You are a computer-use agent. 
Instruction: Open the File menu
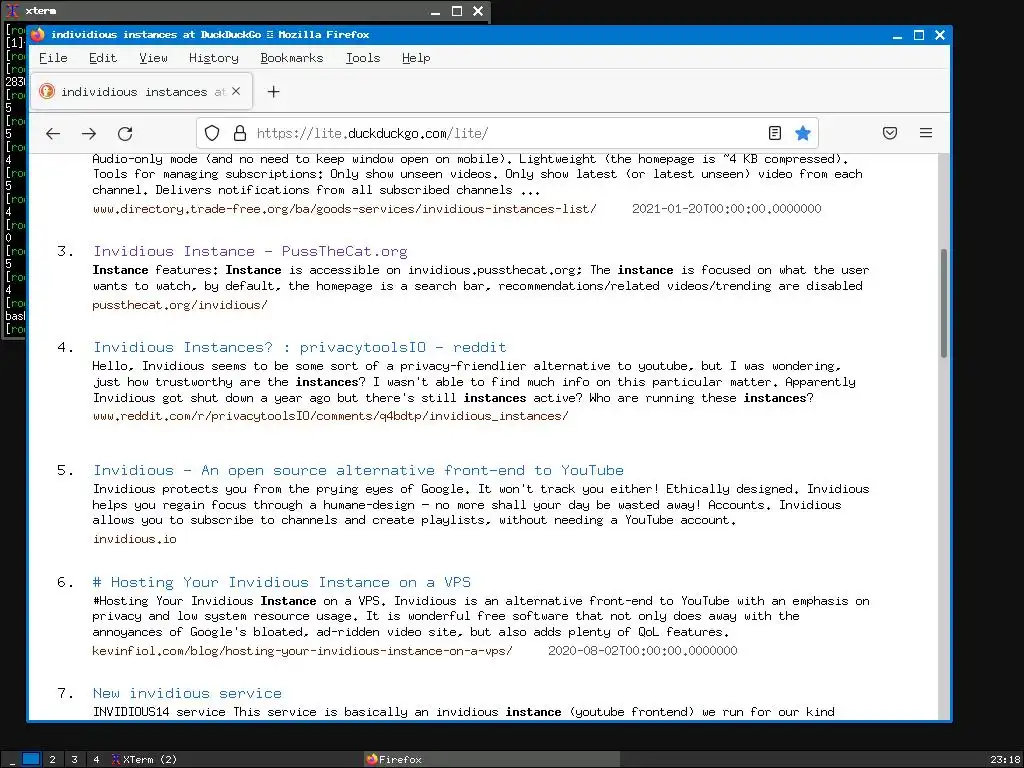click(x=53, y=58)
